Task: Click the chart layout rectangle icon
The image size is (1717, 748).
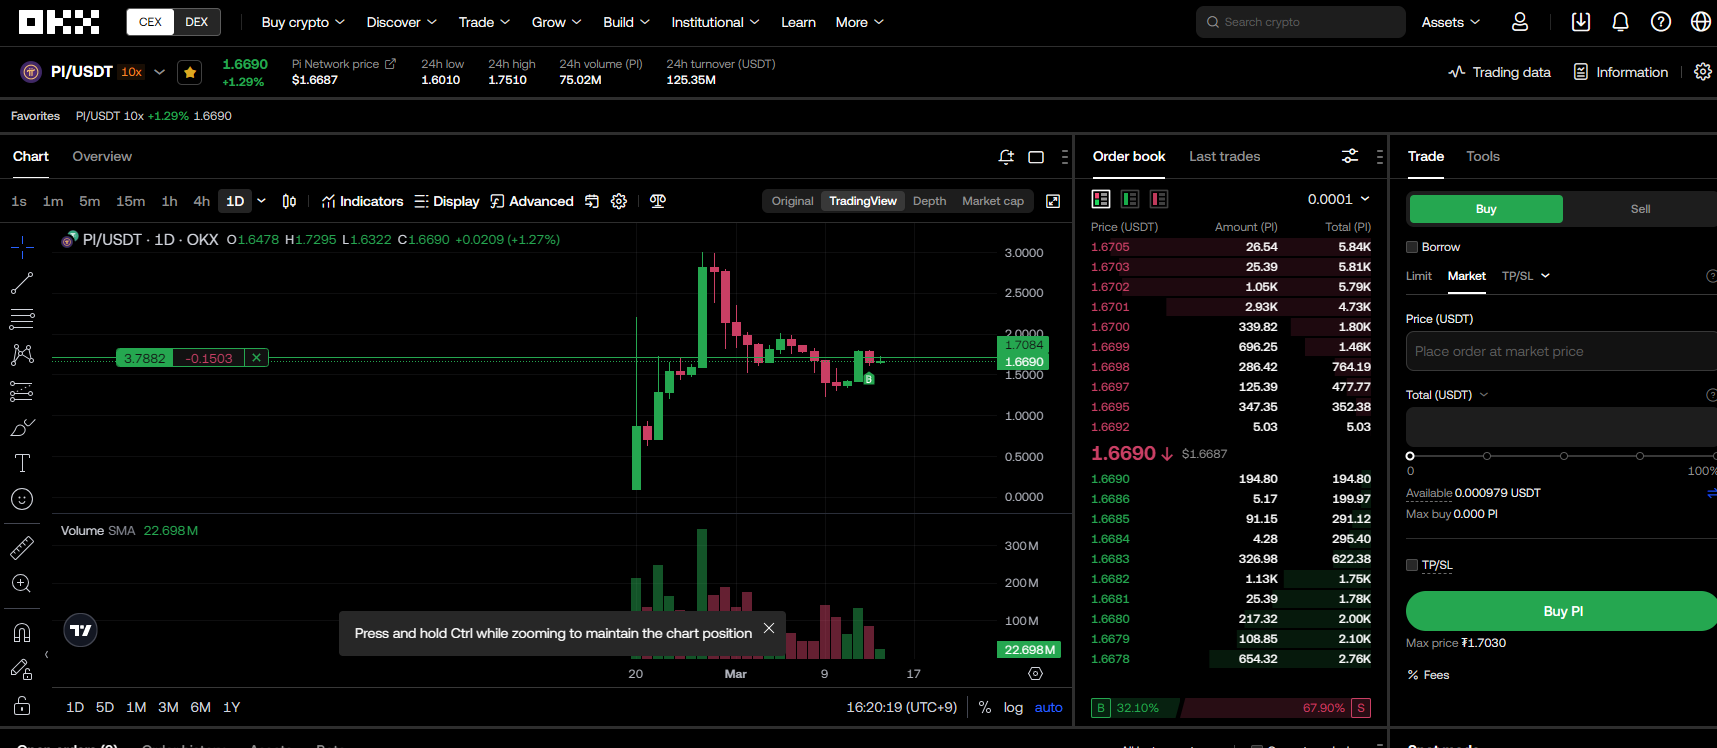Action: pos(1036,157)
